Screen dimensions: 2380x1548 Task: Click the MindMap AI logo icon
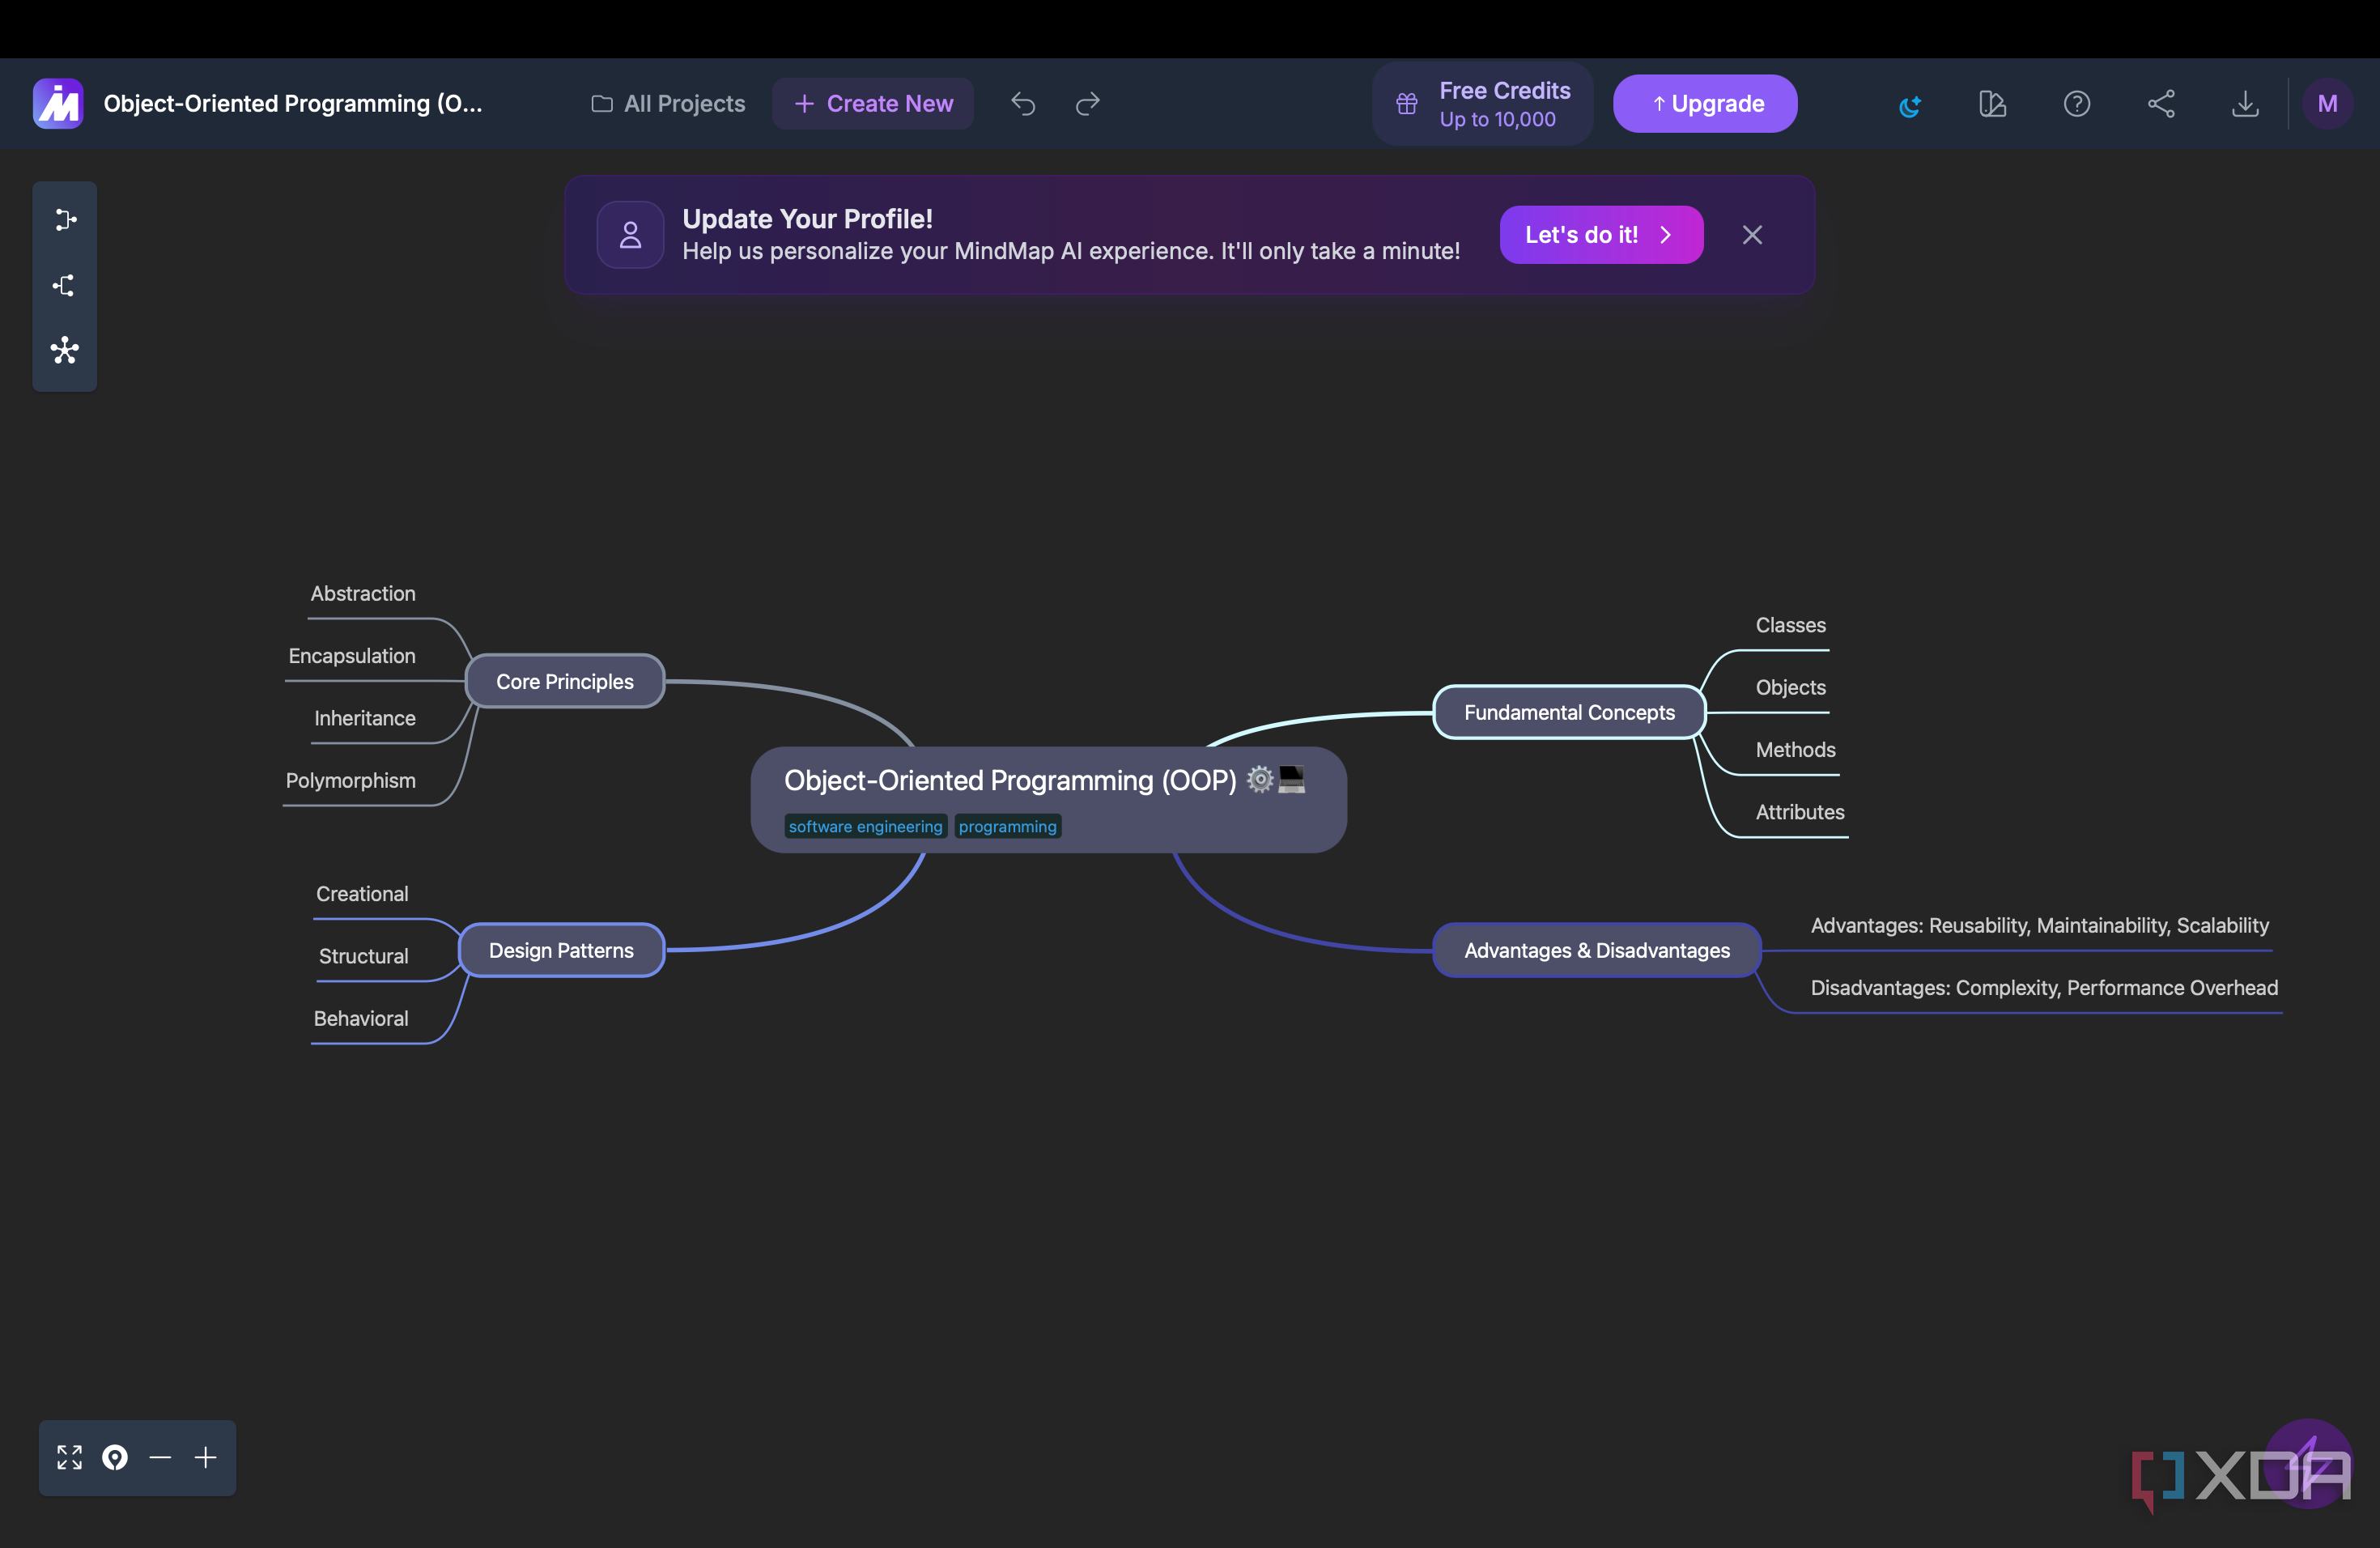[x=58, y=103]
